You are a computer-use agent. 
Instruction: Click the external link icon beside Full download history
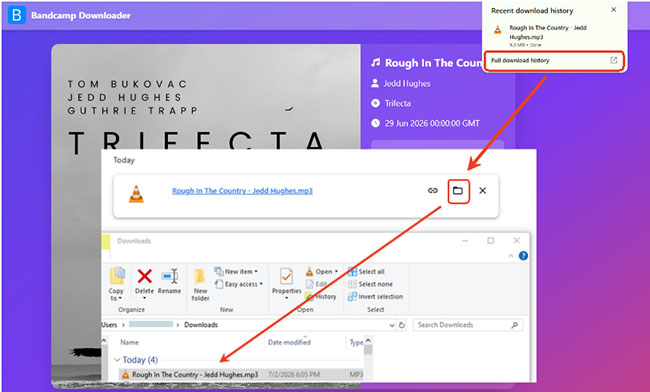pyautogui.click(x=614, y=60)
